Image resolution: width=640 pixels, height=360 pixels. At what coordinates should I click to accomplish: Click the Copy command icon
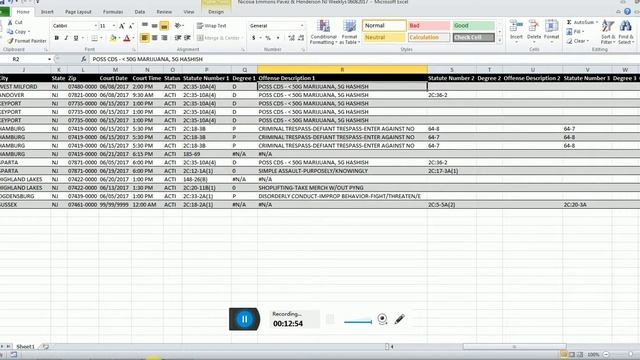point(10,31)
